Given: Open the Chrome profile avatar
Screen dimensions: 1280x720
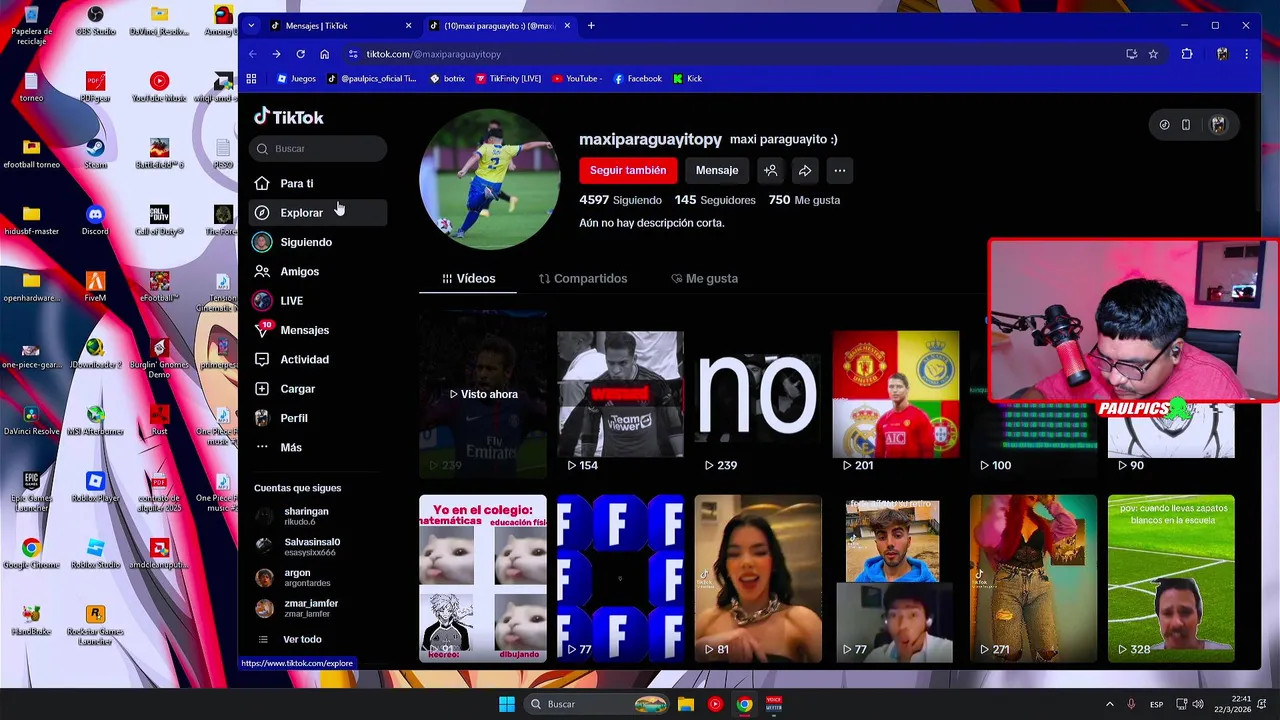Looking at the screenshot, I should click(1222, 54).
